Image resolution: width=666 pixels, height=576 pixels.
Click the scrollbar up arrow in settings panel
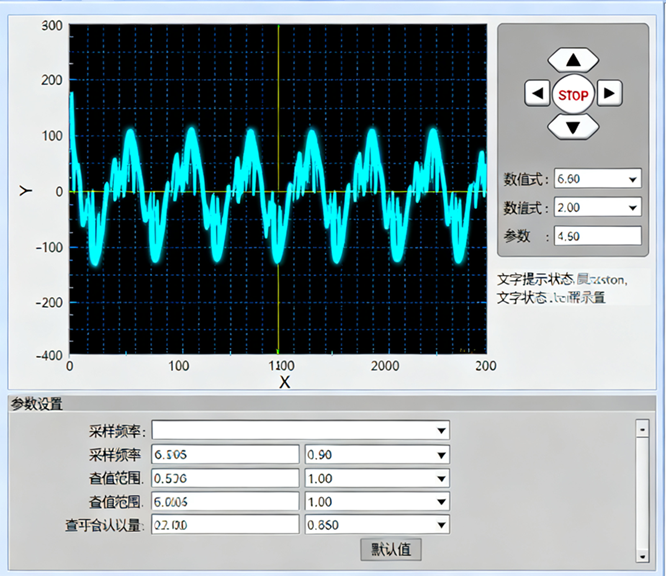click(642, 429)
